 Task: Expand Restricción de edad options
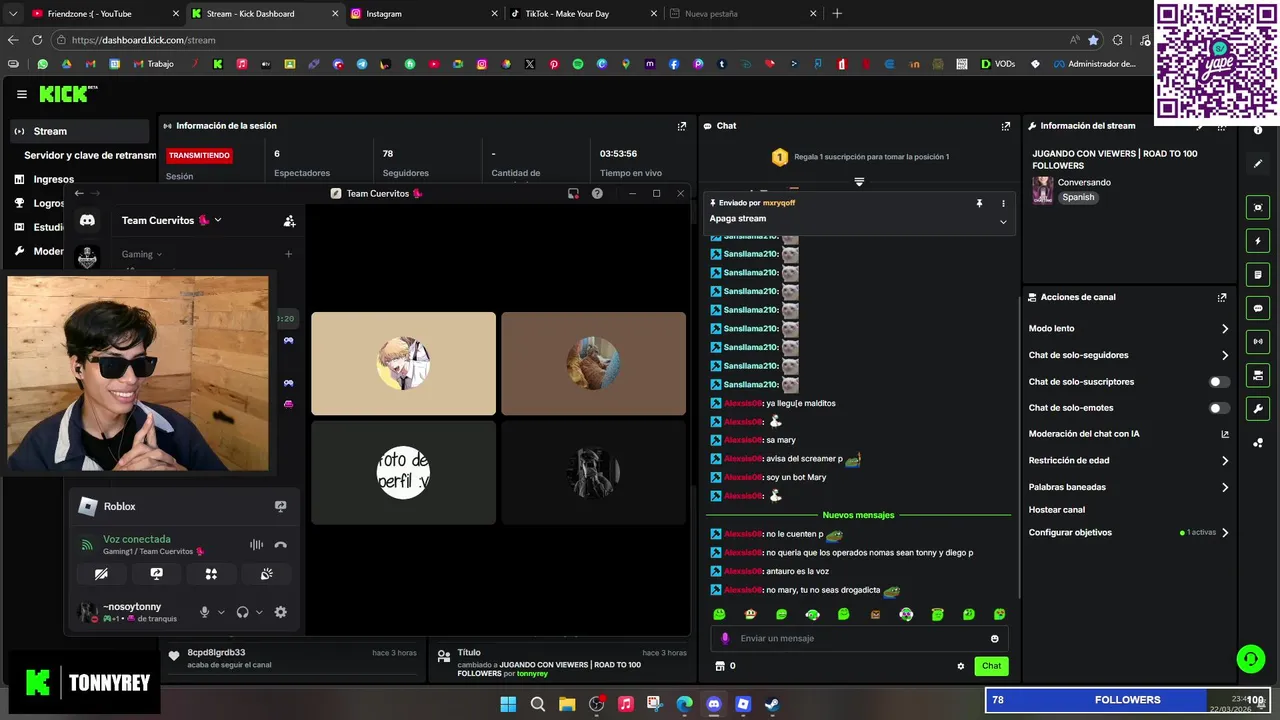(1225, 461)
